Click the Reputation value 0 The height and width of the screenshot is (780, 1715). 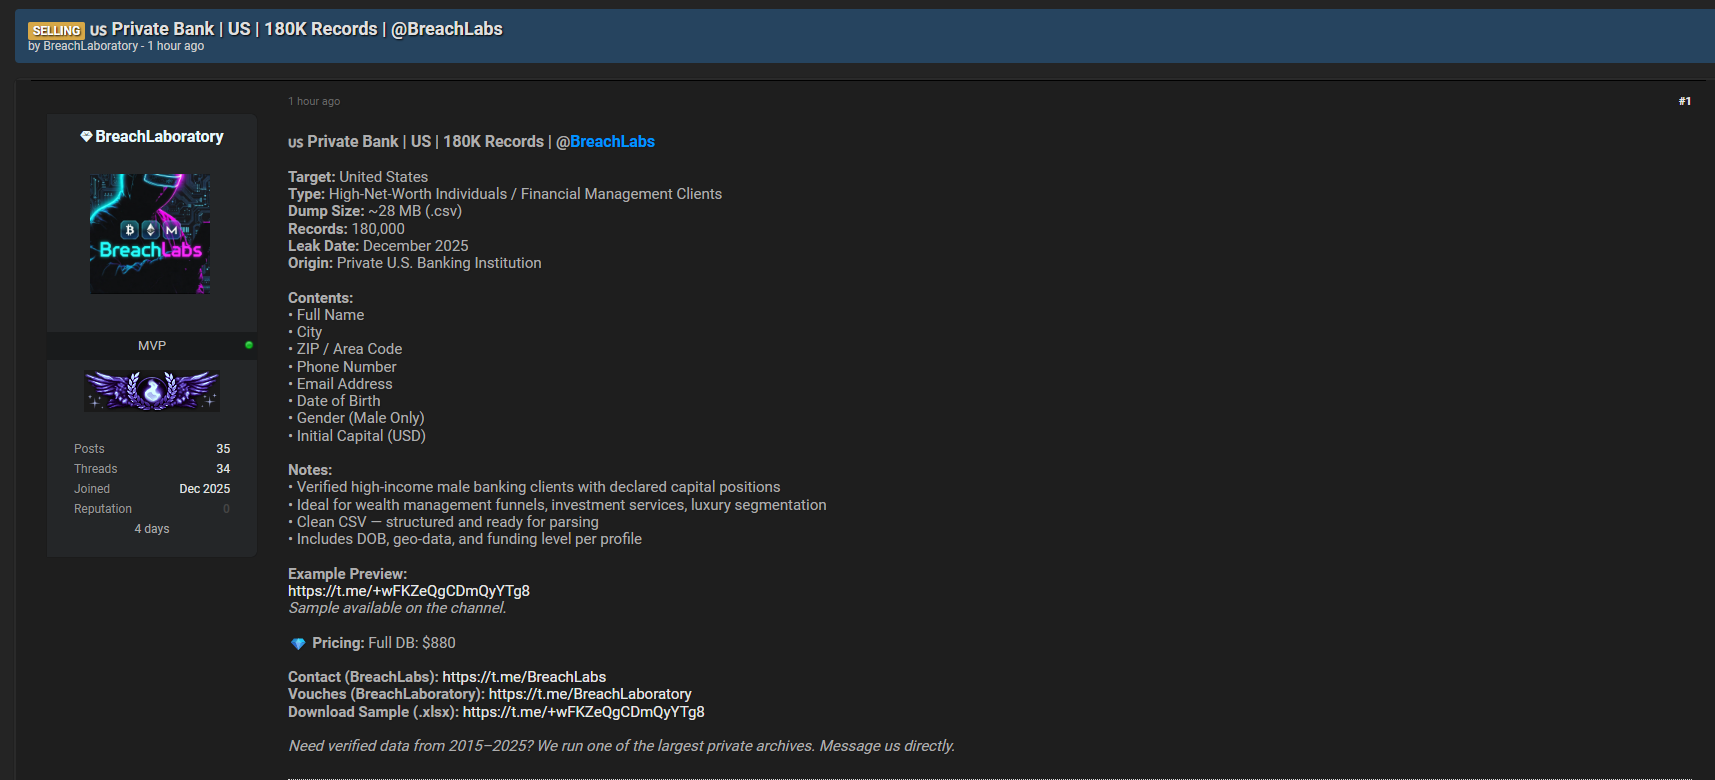click(226, 509)
